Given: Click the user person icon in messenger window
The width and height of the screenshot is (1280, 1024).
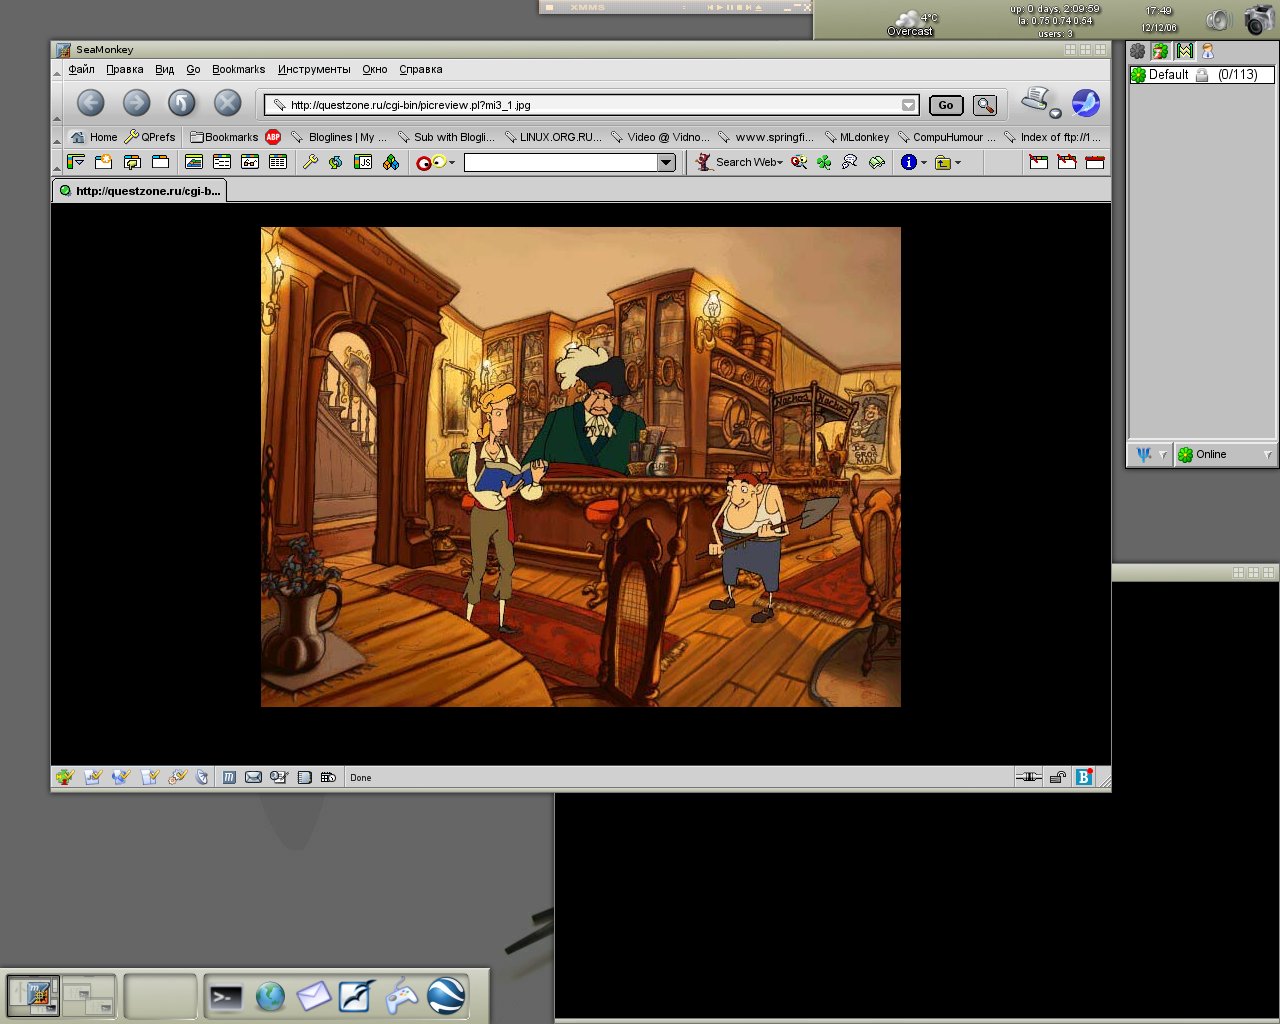Looking at the screenshot, I should 1208,50.
